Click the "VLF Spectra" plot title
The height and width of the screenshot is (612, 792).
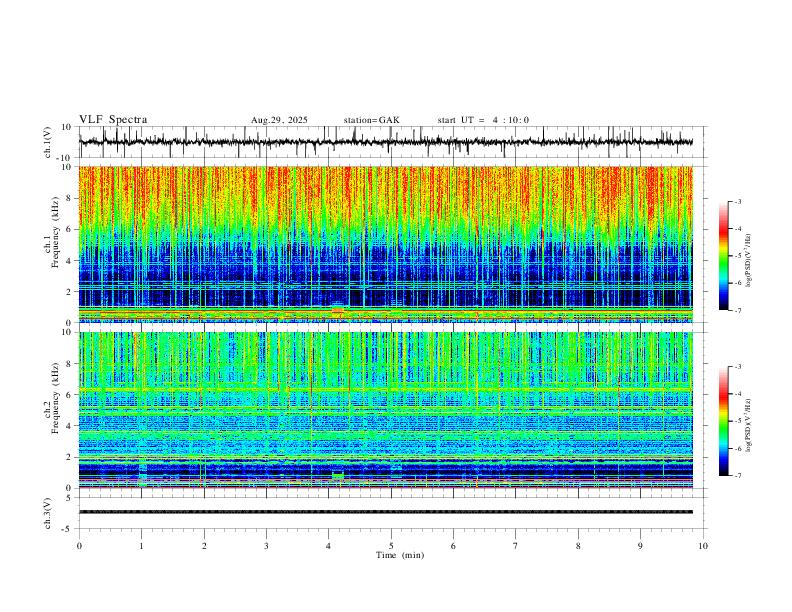tap(113, 120)
